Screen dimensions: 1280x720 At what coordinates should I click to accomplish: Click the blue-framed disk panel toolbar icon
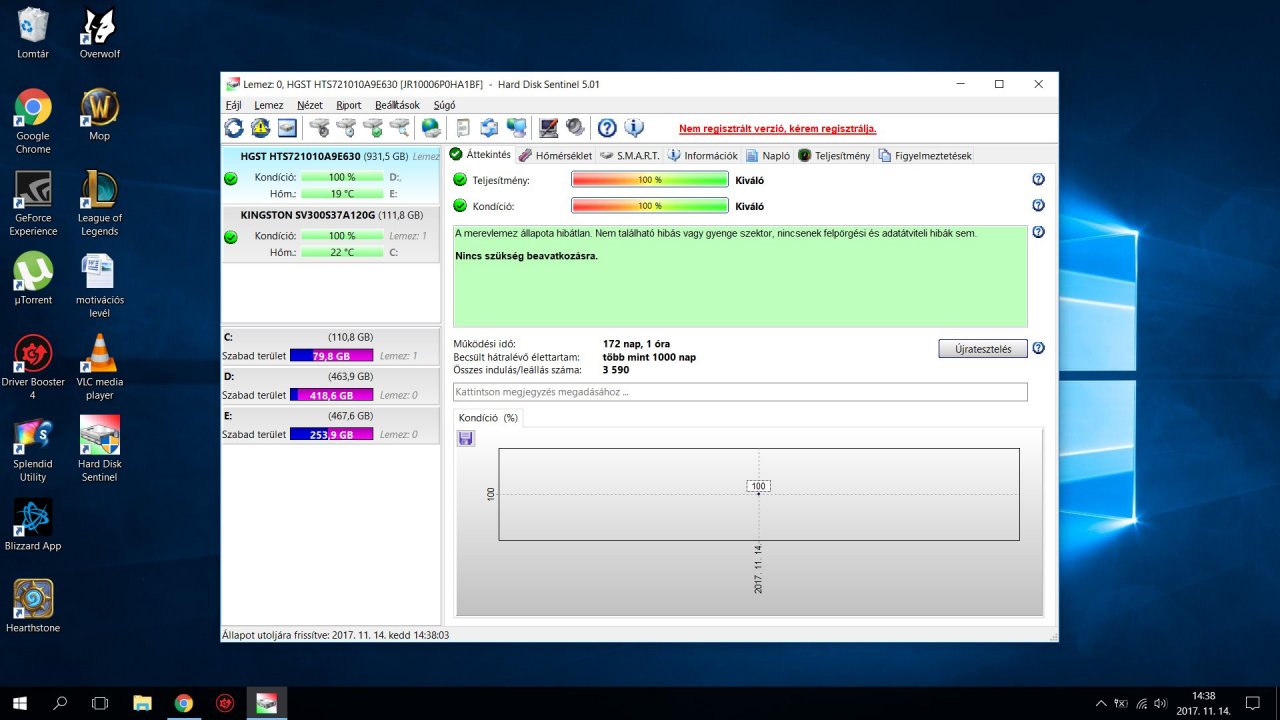288,127
